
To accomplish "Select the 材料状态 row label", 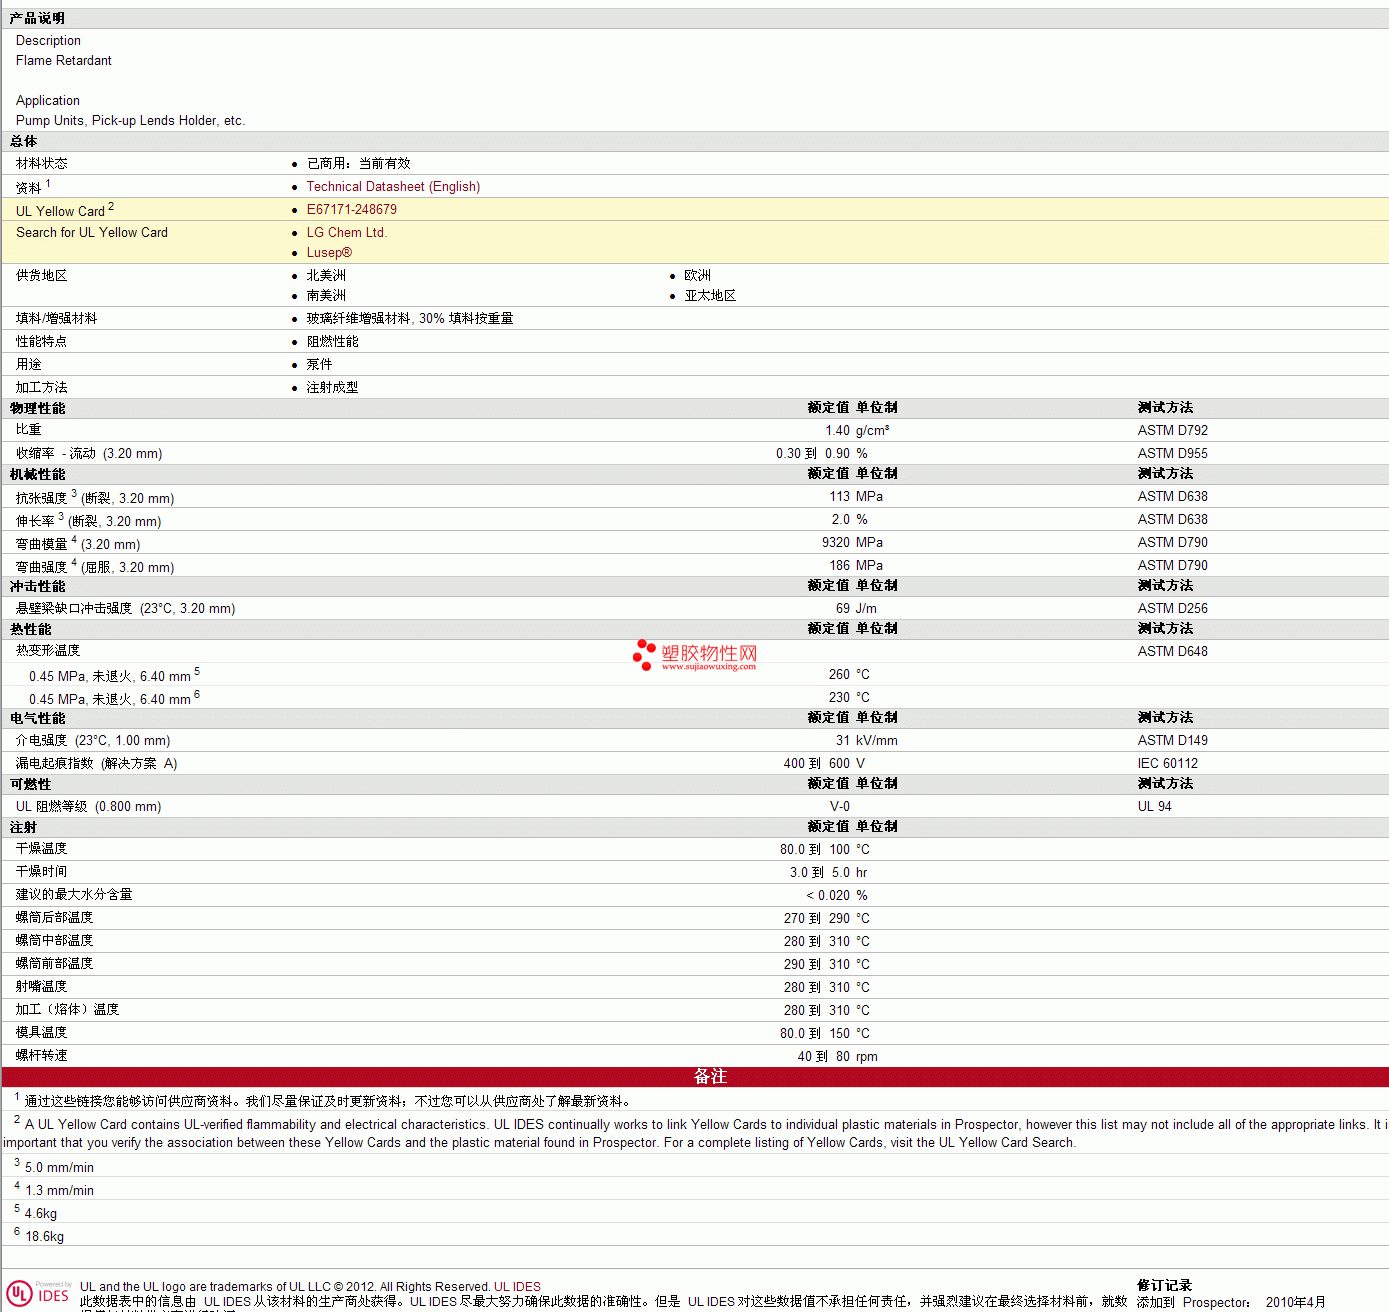I will point(42,164).
